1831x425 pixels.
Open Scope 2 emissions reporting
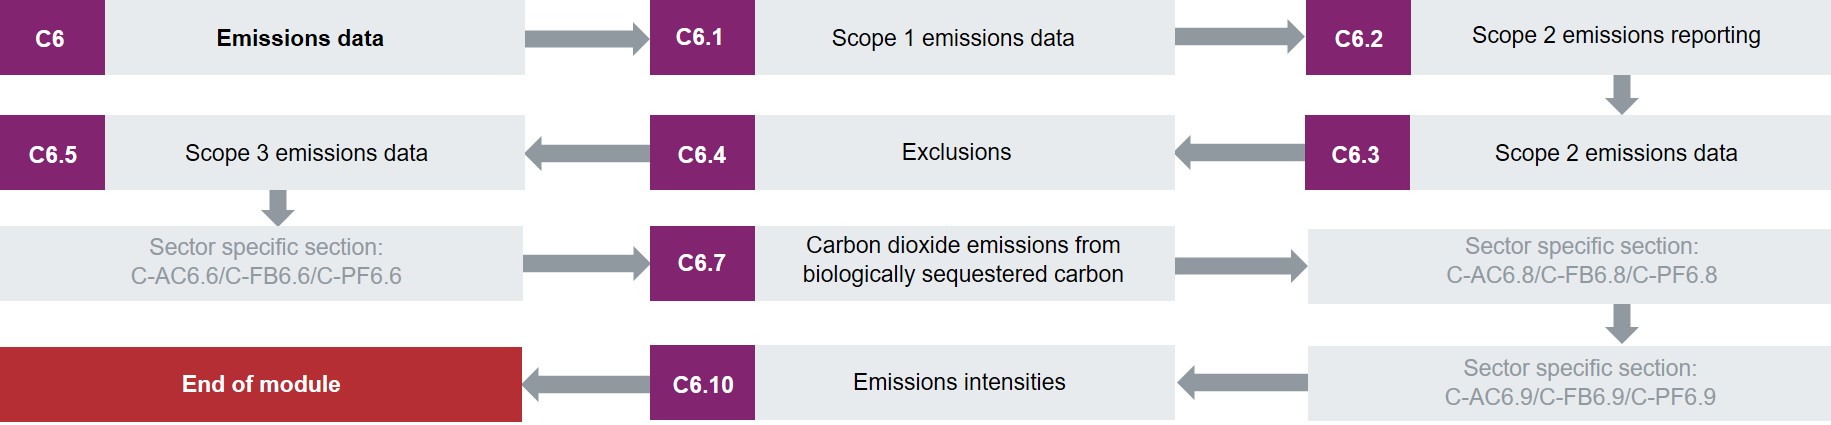tap(1621, 37)
